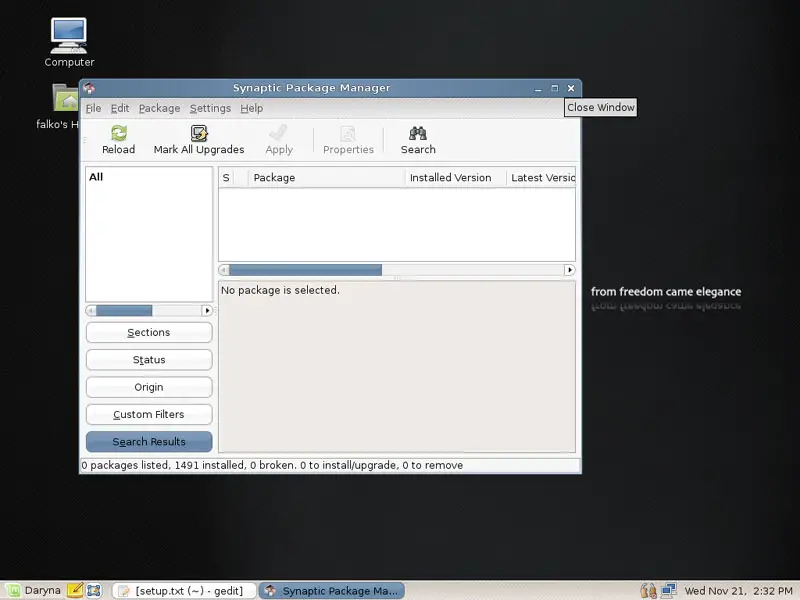This screenshot has height=600, width=800.
Task: Click the note-taking pencil panel icon
Action: 75,590
